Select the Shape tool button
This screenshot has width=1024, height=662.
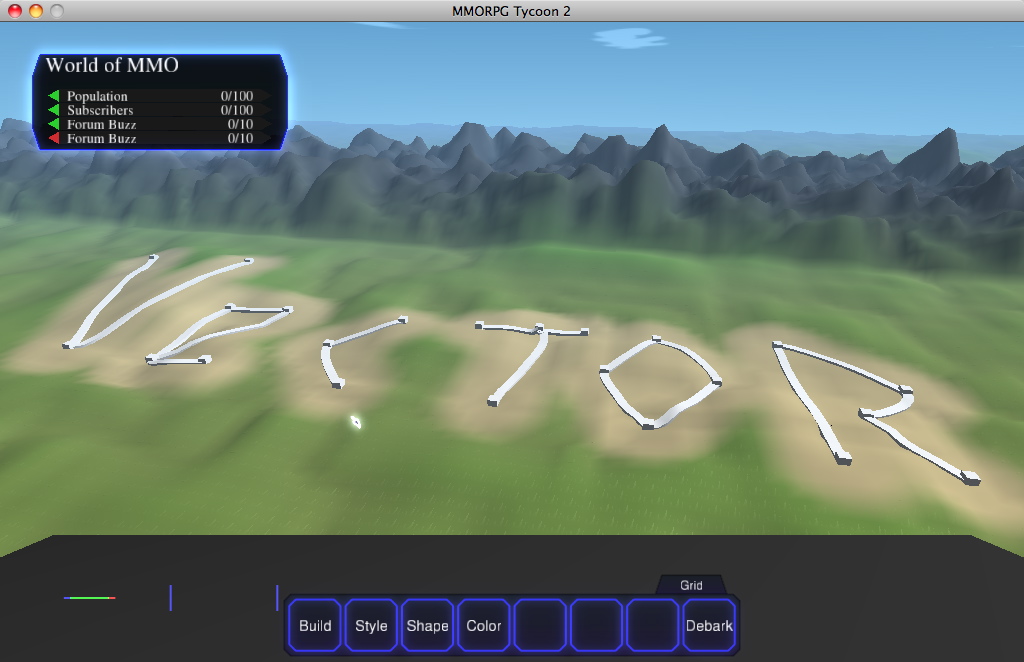[x=427, y=625]
